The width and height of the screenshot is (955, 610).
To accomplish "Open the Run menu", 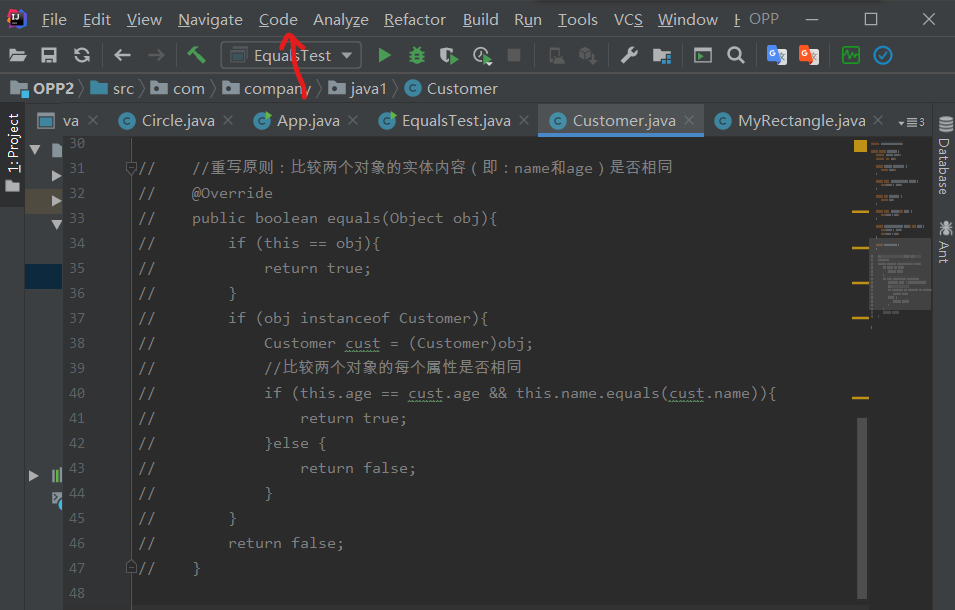I will (x=527, y=19).
